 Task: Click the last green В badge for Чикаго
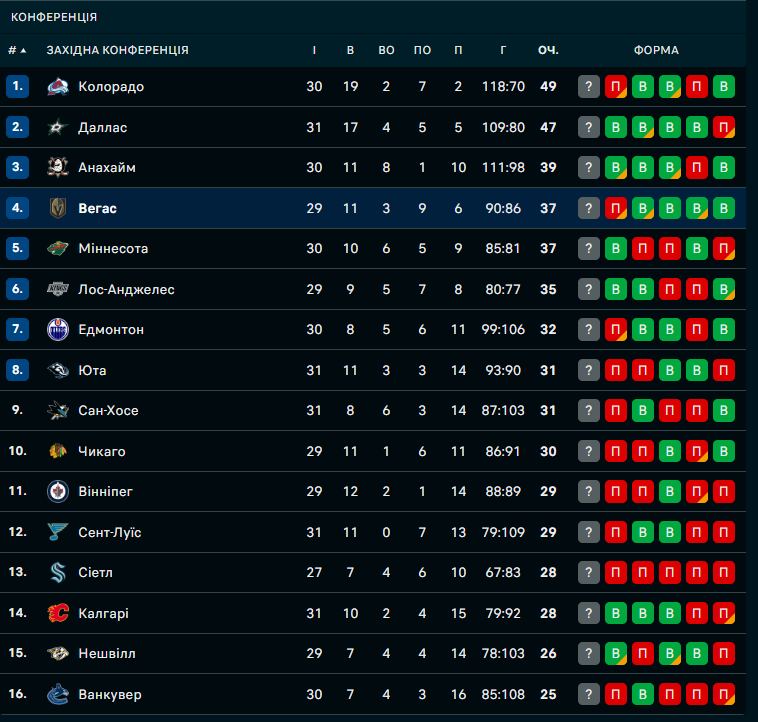(725, 451)
